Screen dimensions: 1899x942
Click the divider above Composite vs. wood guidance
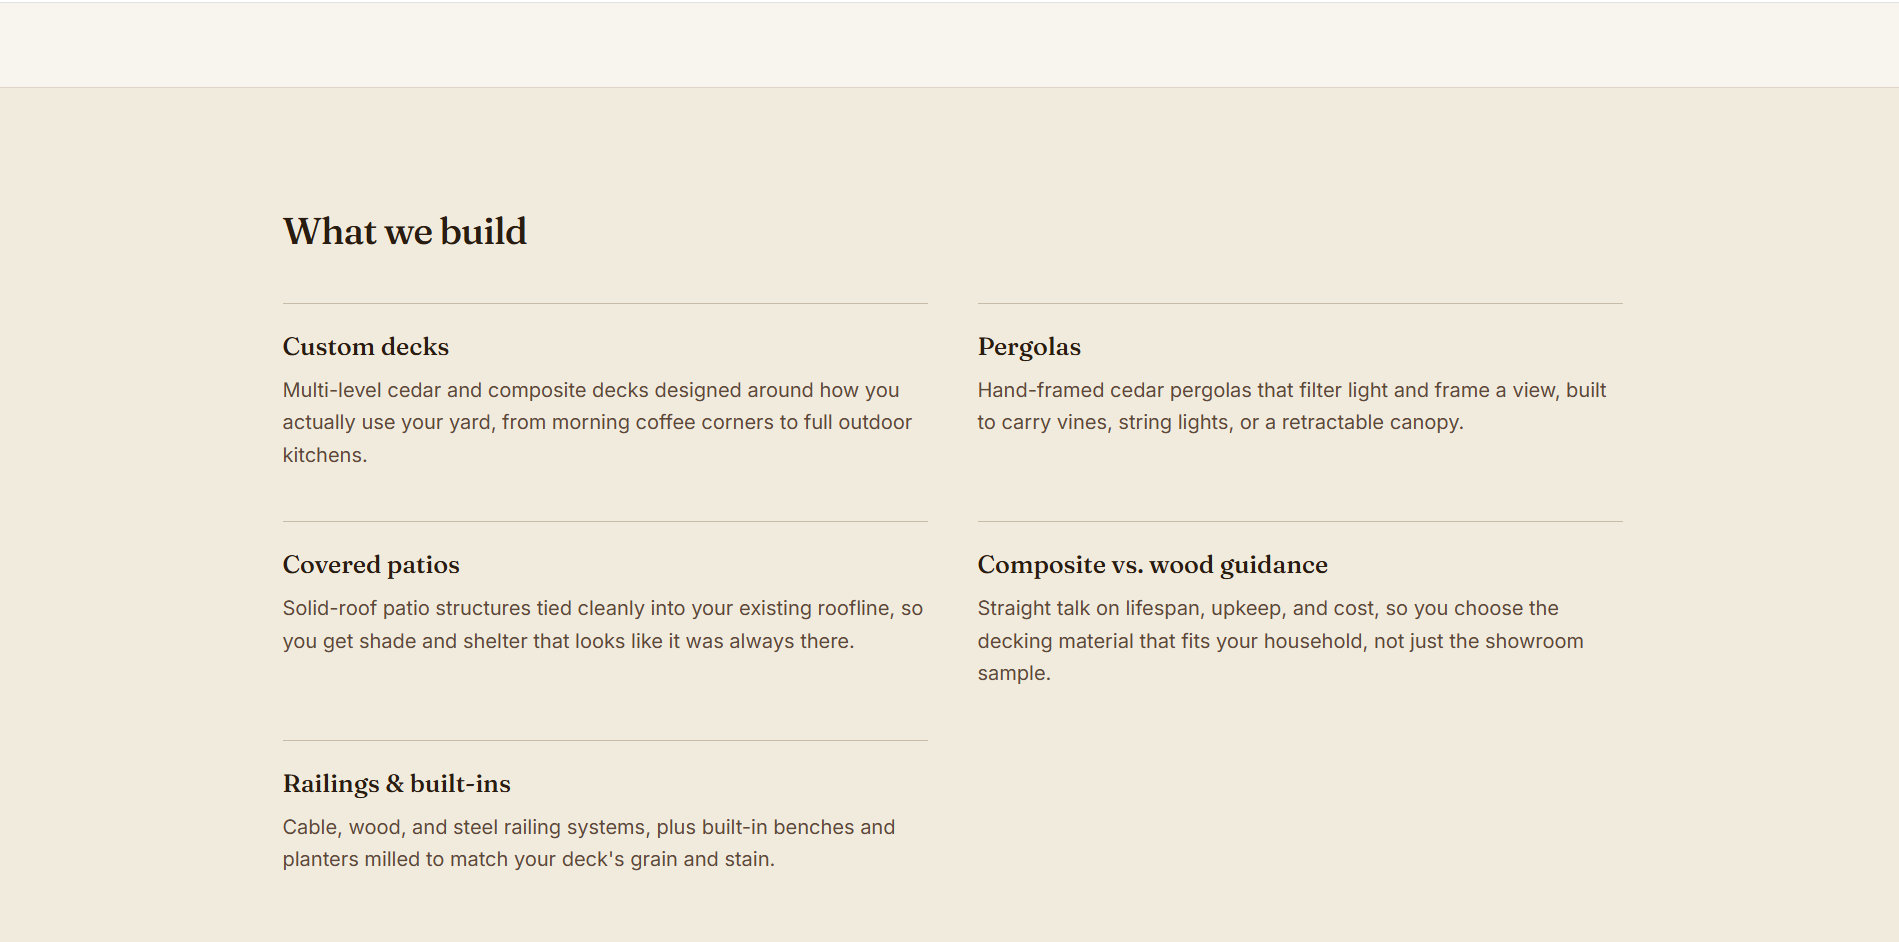point(1300,521)
